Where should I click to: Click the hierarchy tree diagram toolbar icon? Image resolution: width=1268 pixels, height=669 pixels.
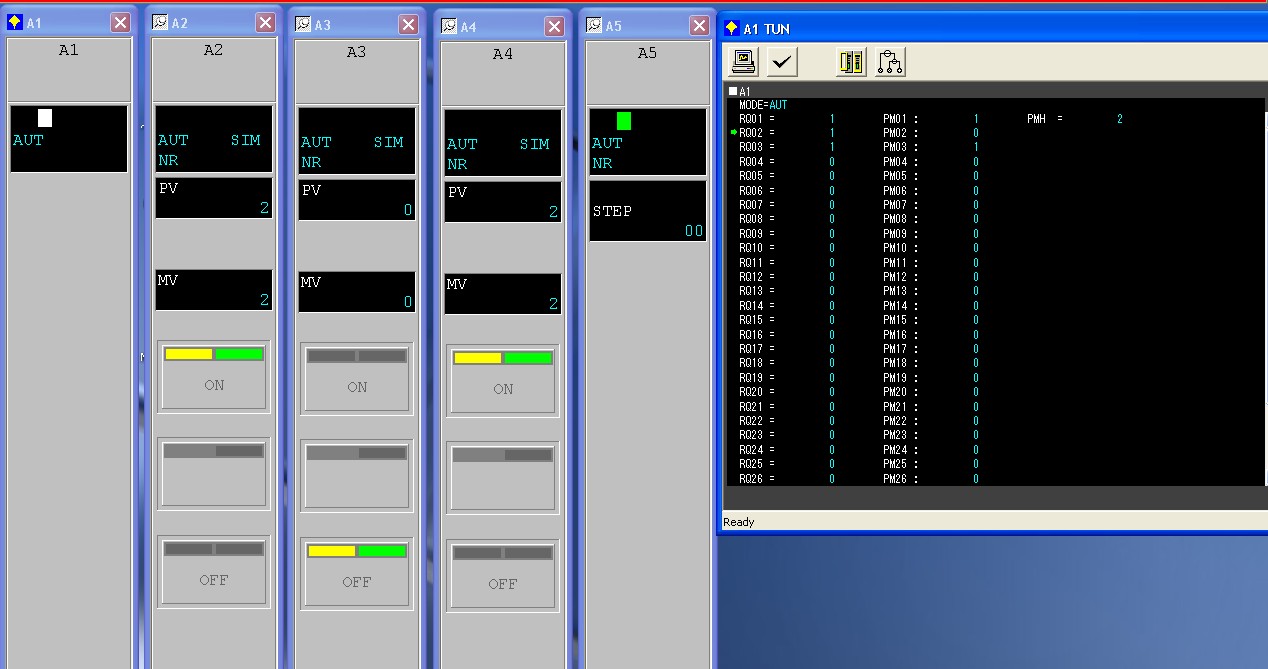[890, 62]
